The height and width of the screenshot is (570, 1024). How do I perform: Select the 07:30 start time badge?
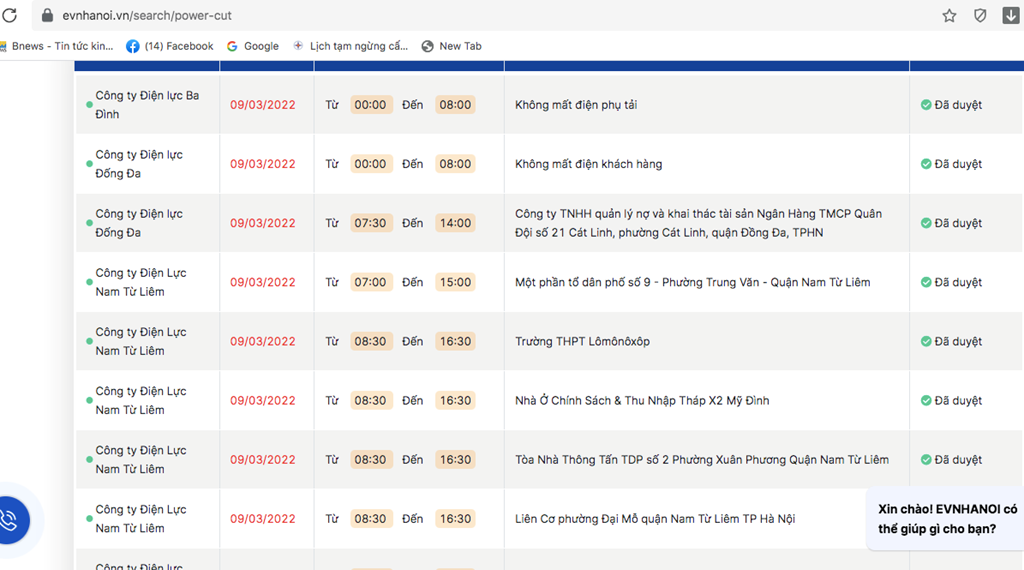[371, 223]
